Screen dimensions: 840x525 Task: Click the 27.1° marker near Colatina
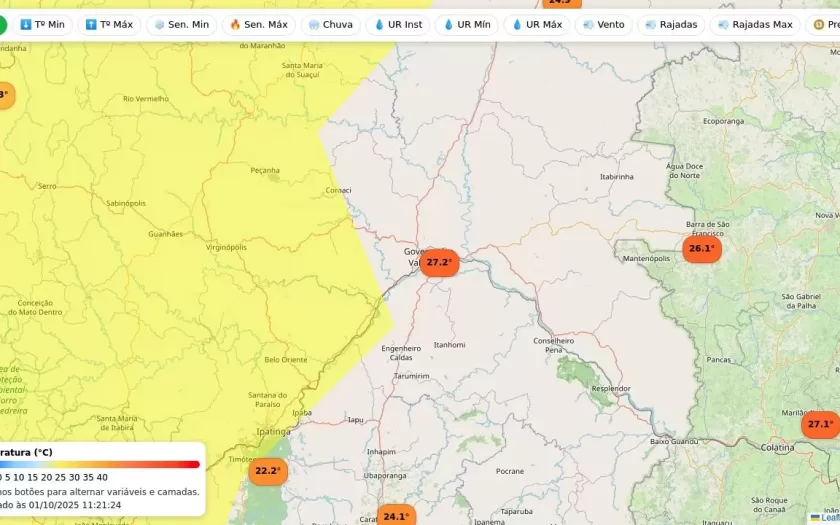pos(820,424)
